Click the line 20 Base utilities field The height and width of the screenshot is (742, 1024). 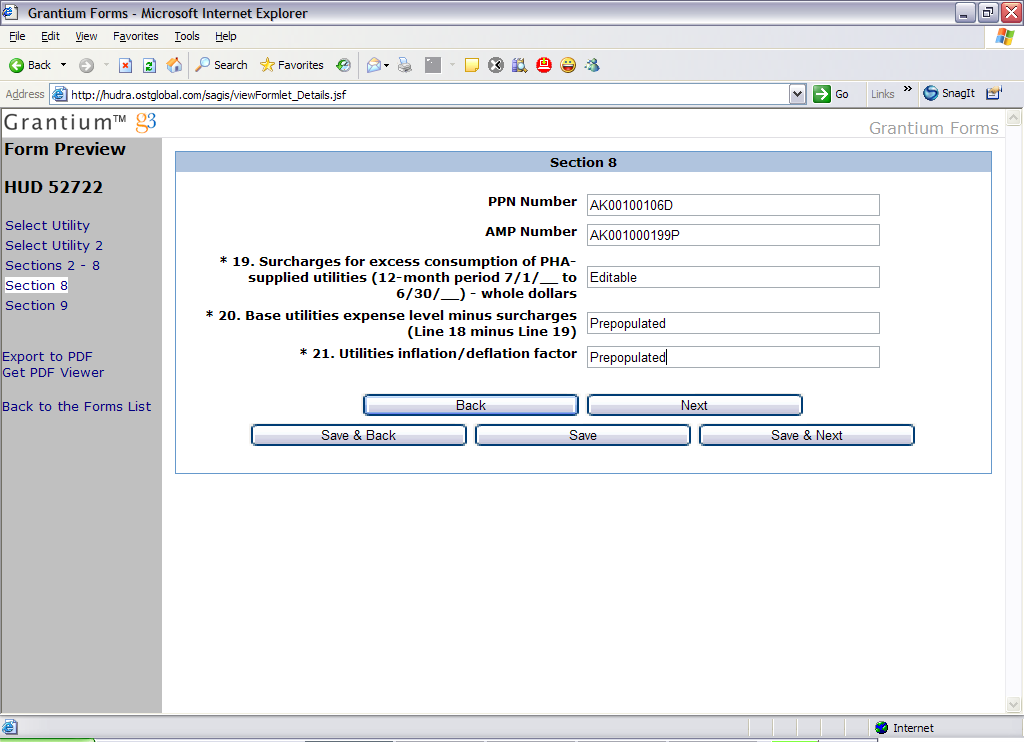[733, 323]
